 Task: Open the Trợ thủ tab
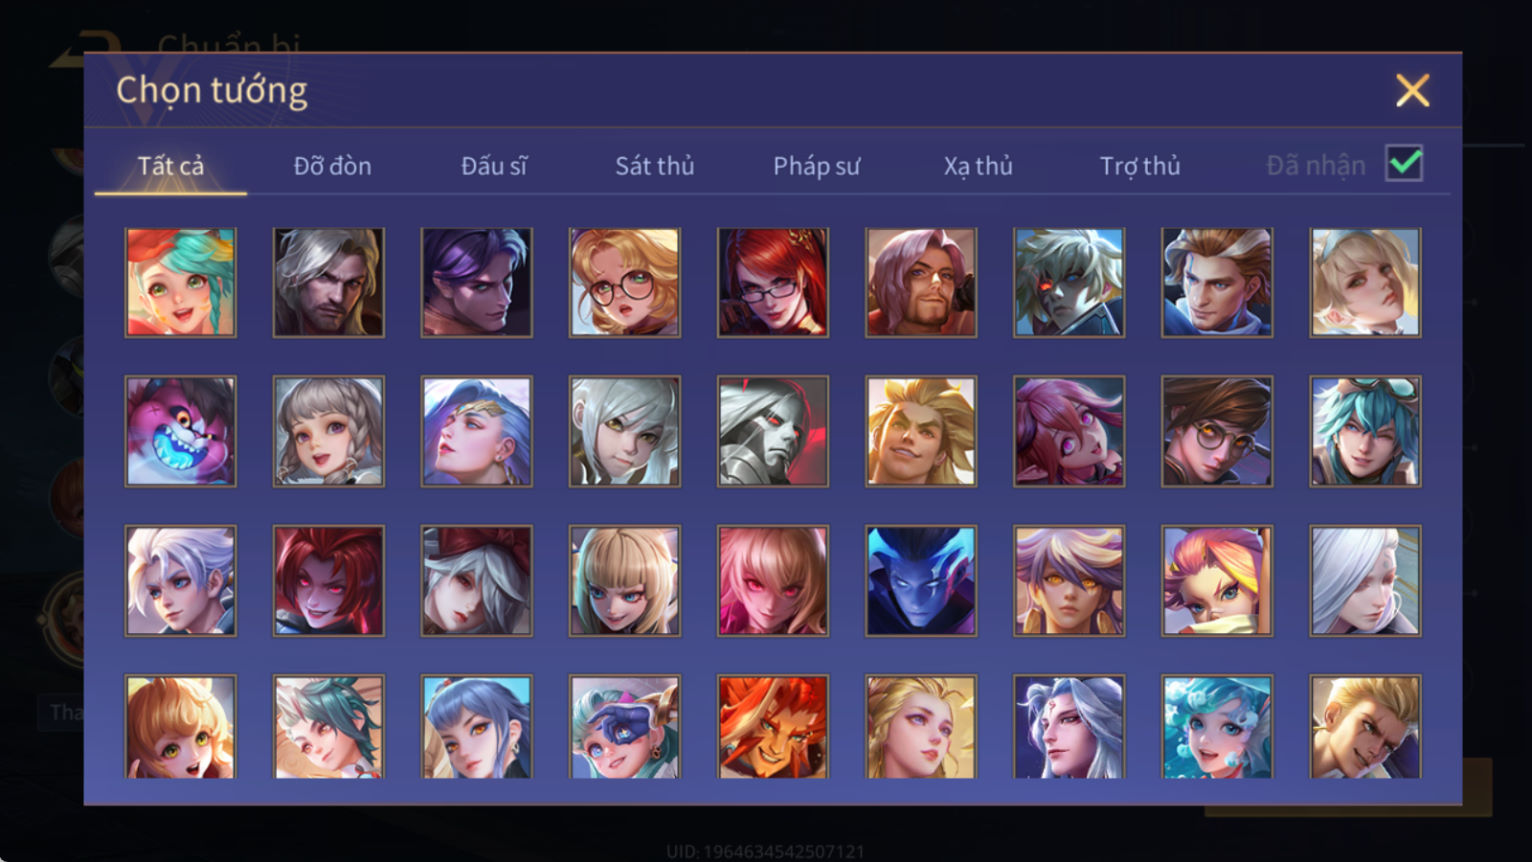(1140, 166)
